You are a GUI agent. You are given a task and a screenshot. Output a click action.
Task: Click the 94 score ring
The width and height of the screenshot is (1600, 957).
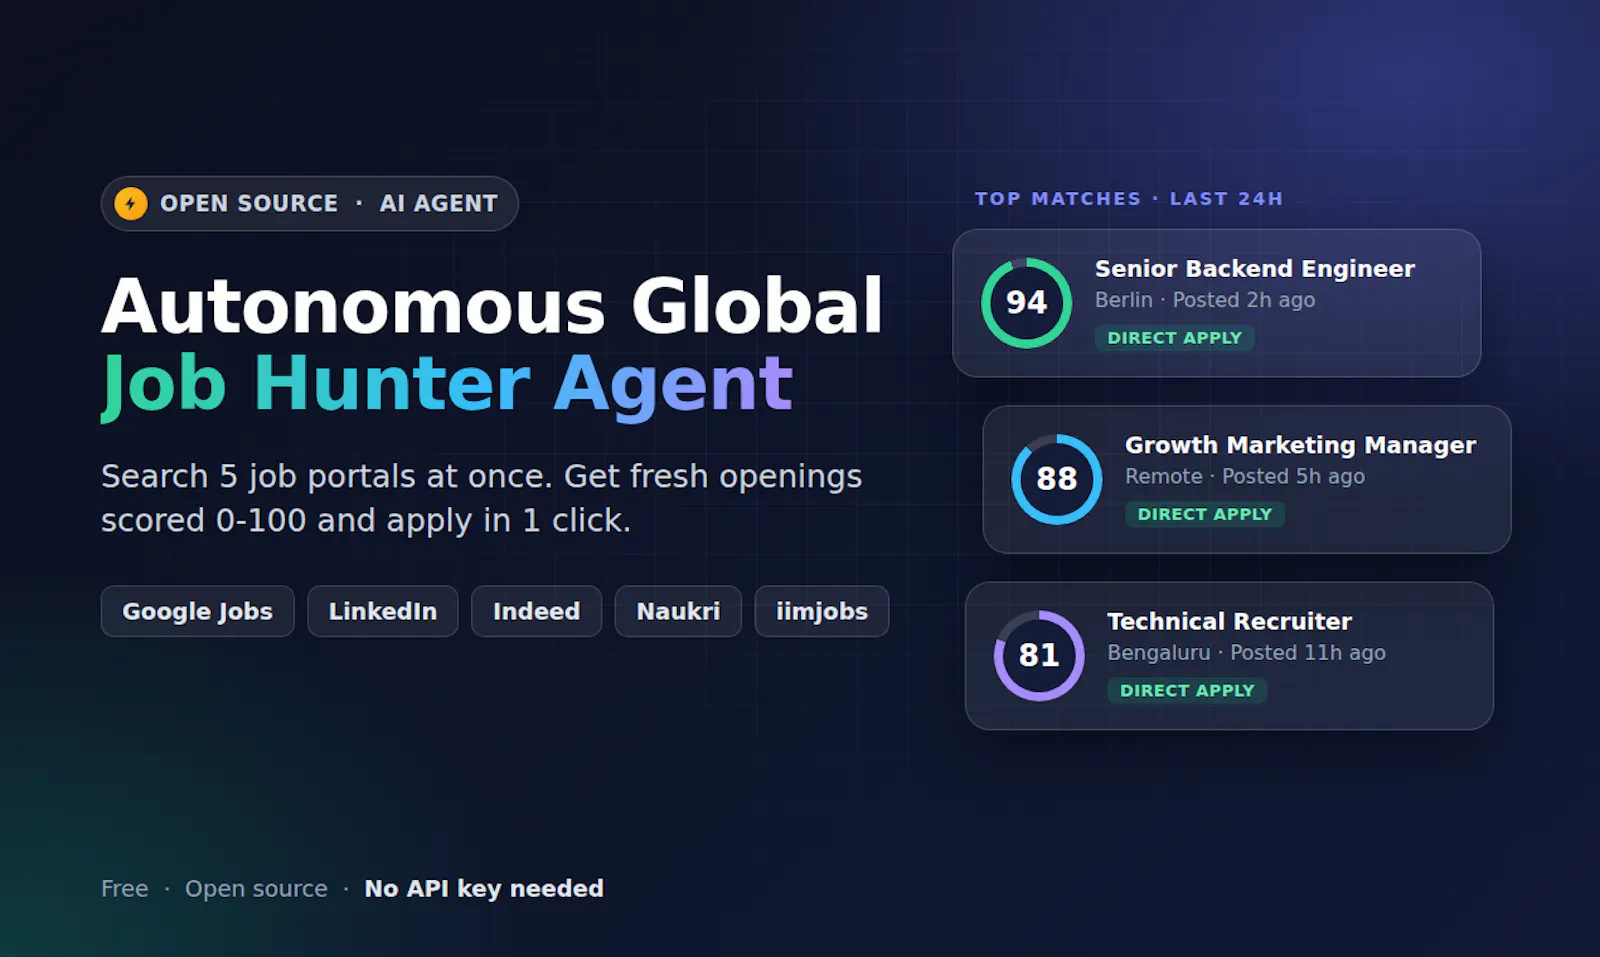(1026, 303)
